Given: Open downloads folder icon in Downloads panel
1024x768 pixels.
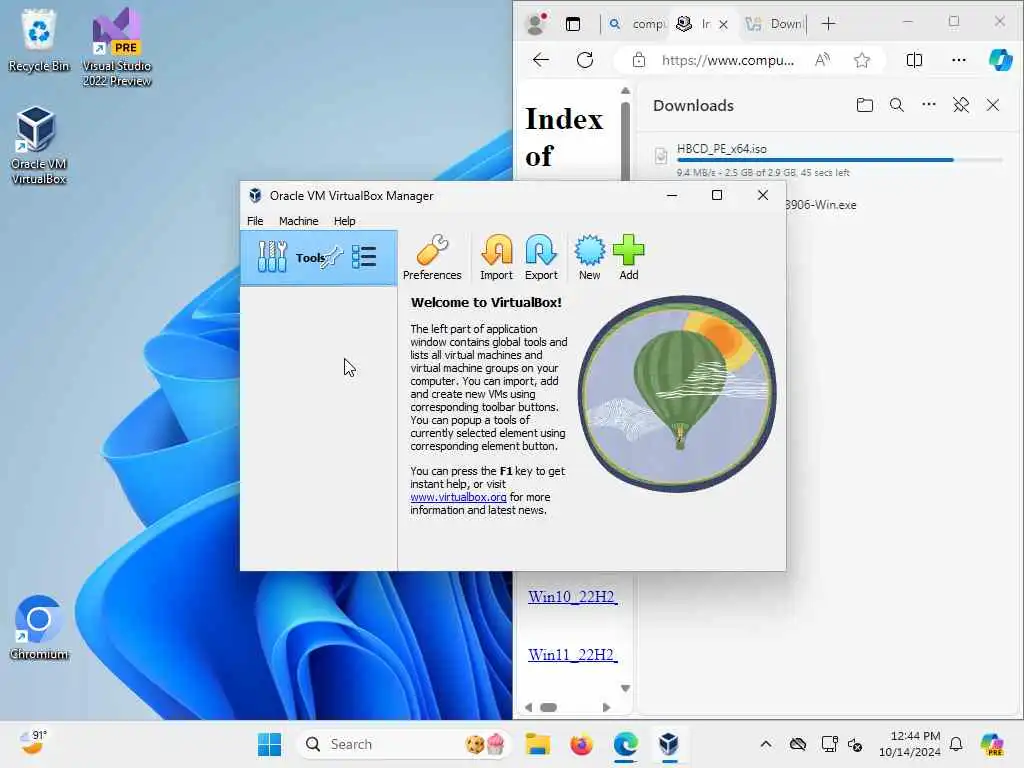Looking at the screenshot, I should pyautogui.click(x=864, y=105).
